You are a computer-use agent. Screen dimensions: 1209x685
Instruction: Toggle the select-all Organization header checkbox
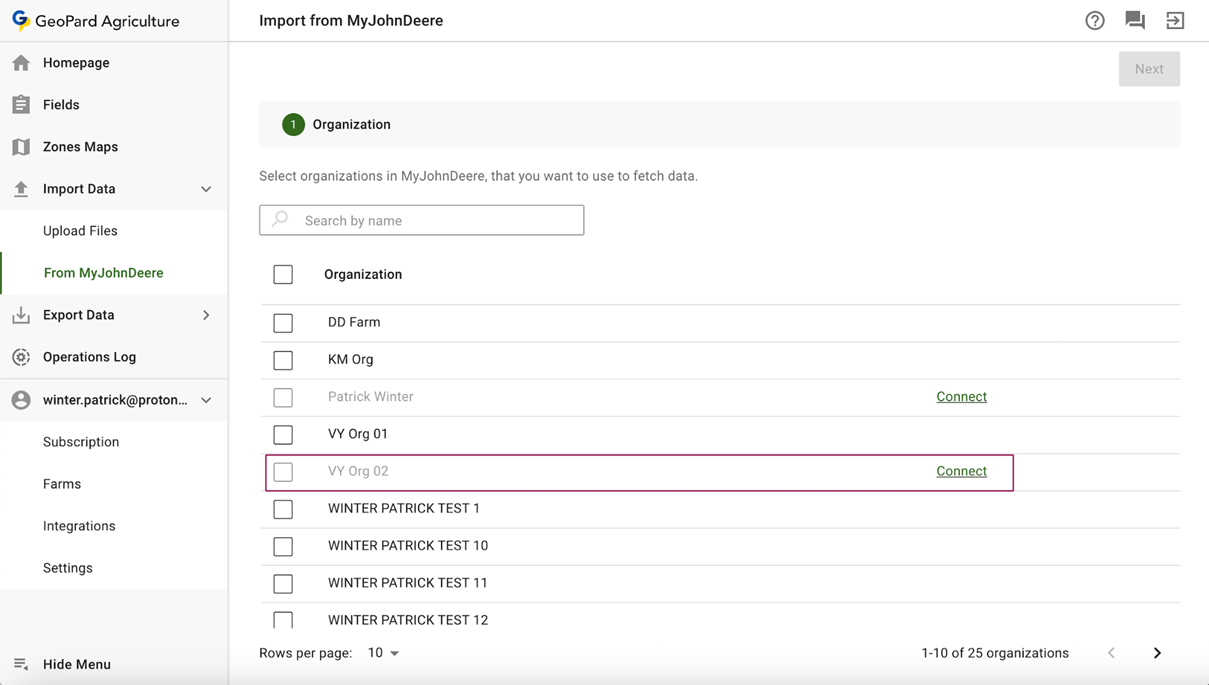(x=283, y=275)
